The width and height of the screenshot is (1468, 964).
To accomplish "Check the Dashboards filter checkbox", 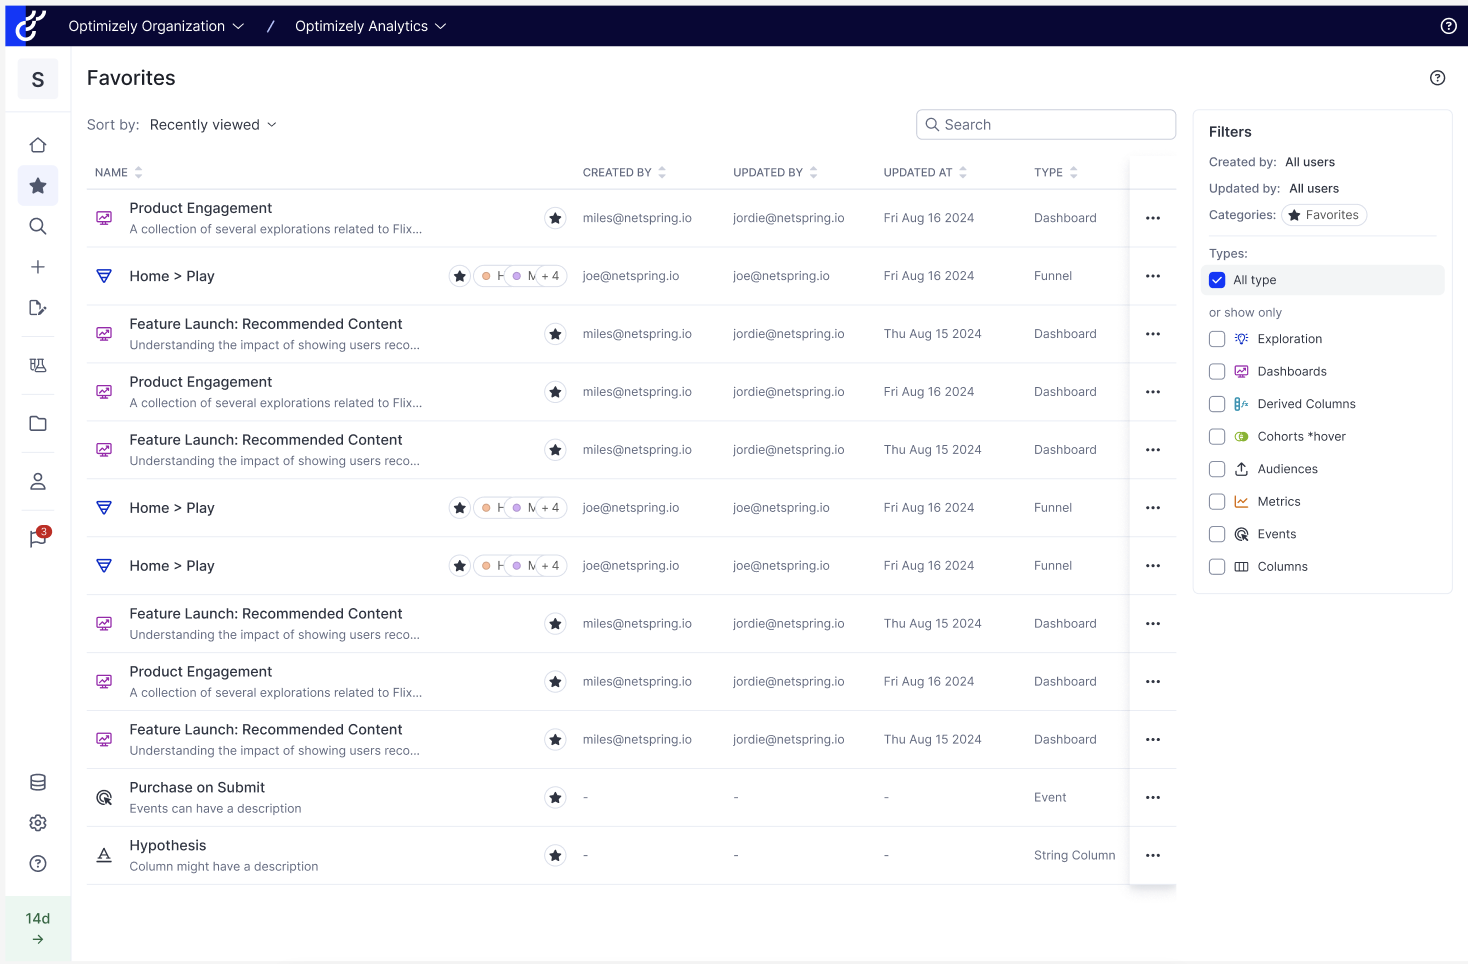I will click(x=1217, y=372).
